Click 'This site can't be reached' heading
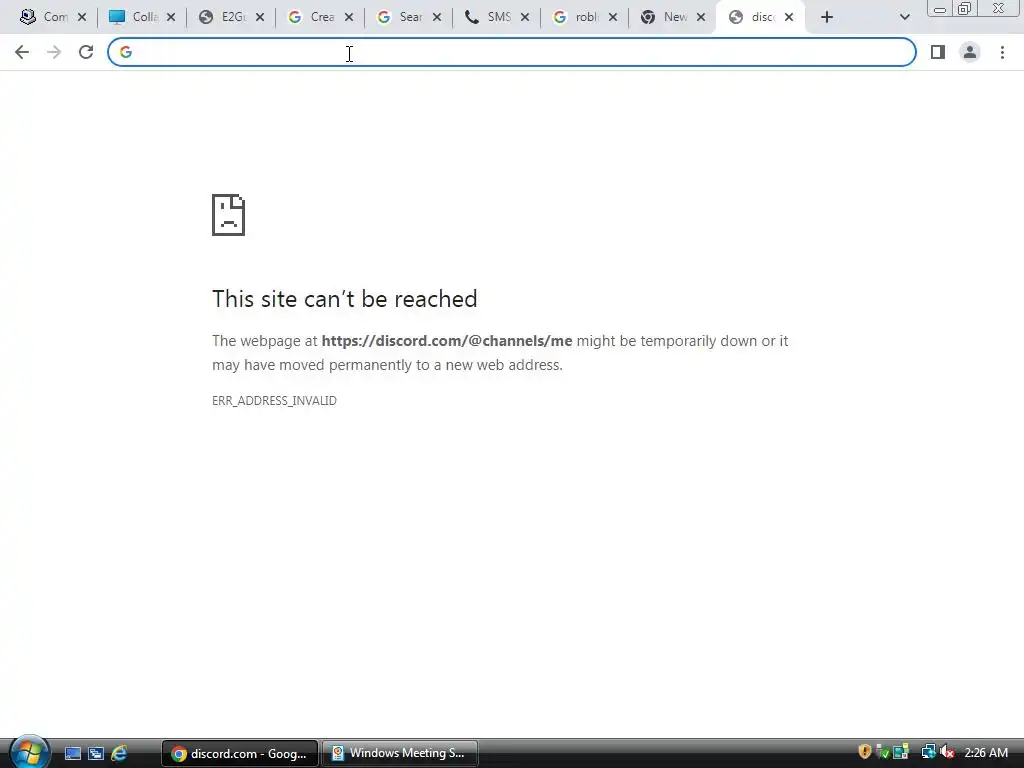This screenshot has height=768, width=1024. 345,299
